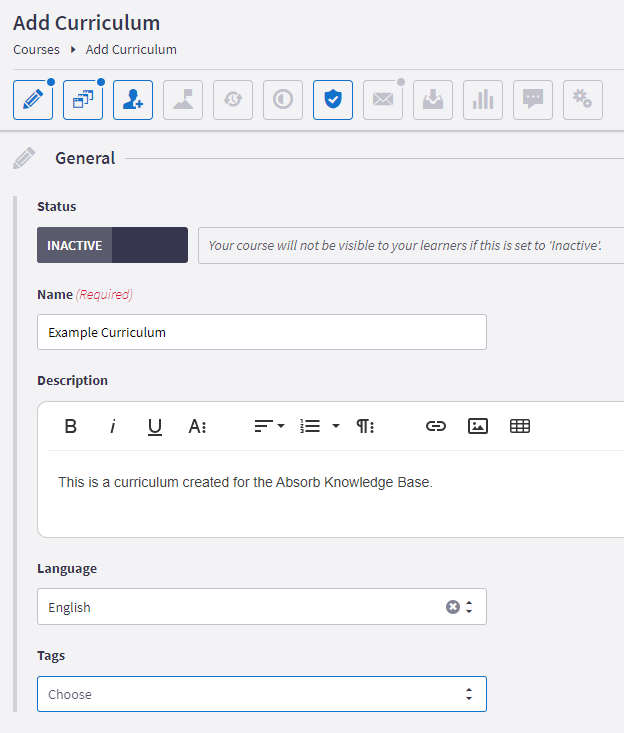624x733 pixels.
Task: Open the paragraph format menu
Action: [x=365, y=426]
